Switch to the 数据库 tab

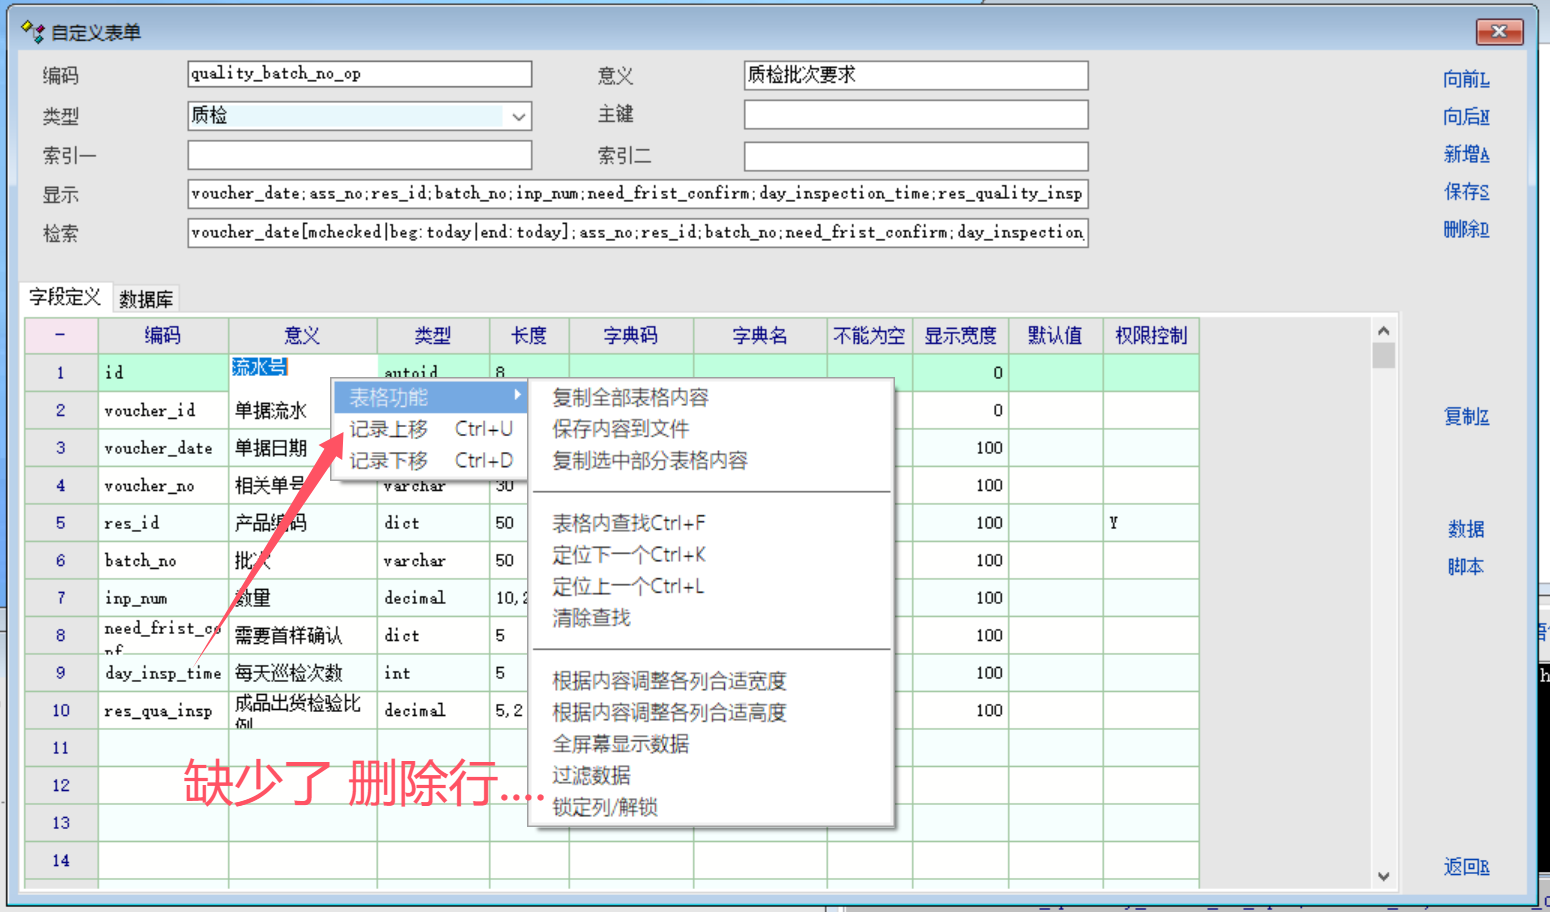146,299
